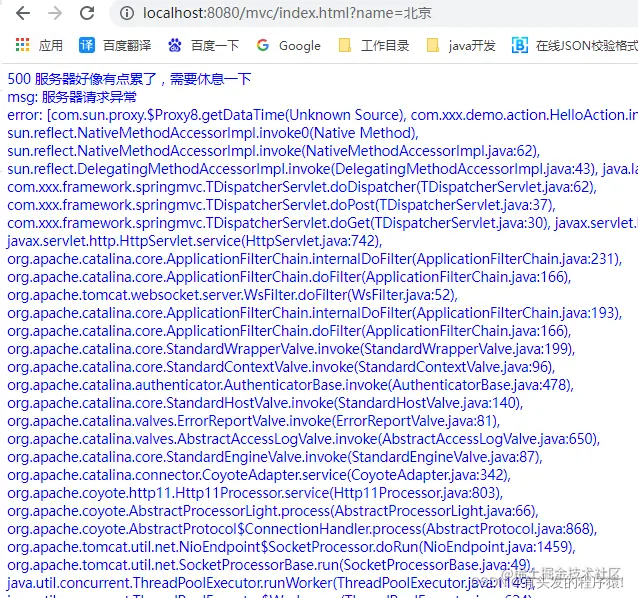This screenshot has width=638, height=598.
Task: Click the 'StandardEngineValve.java:87' stack line
Action: click(x=275, y=457)
